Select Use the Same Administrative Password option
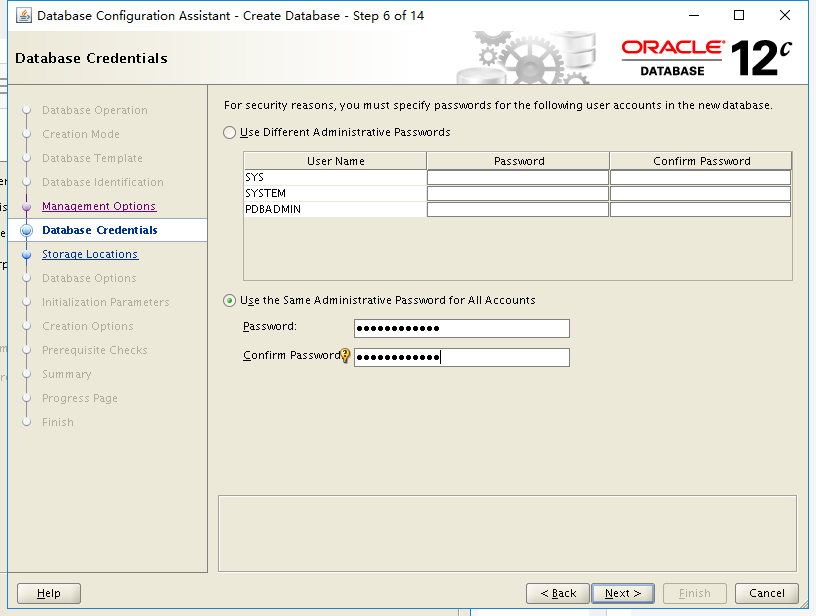Viewport: 816px width, 616px height. coord(228,301)
